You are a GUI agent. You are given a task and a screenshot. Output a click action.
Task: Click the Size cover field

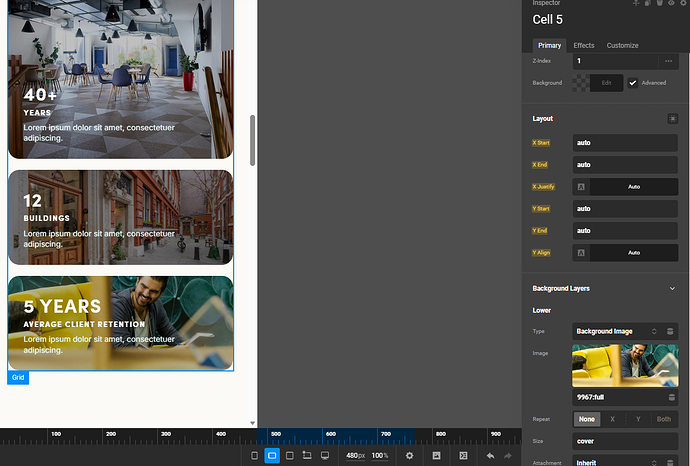[625, 441]
